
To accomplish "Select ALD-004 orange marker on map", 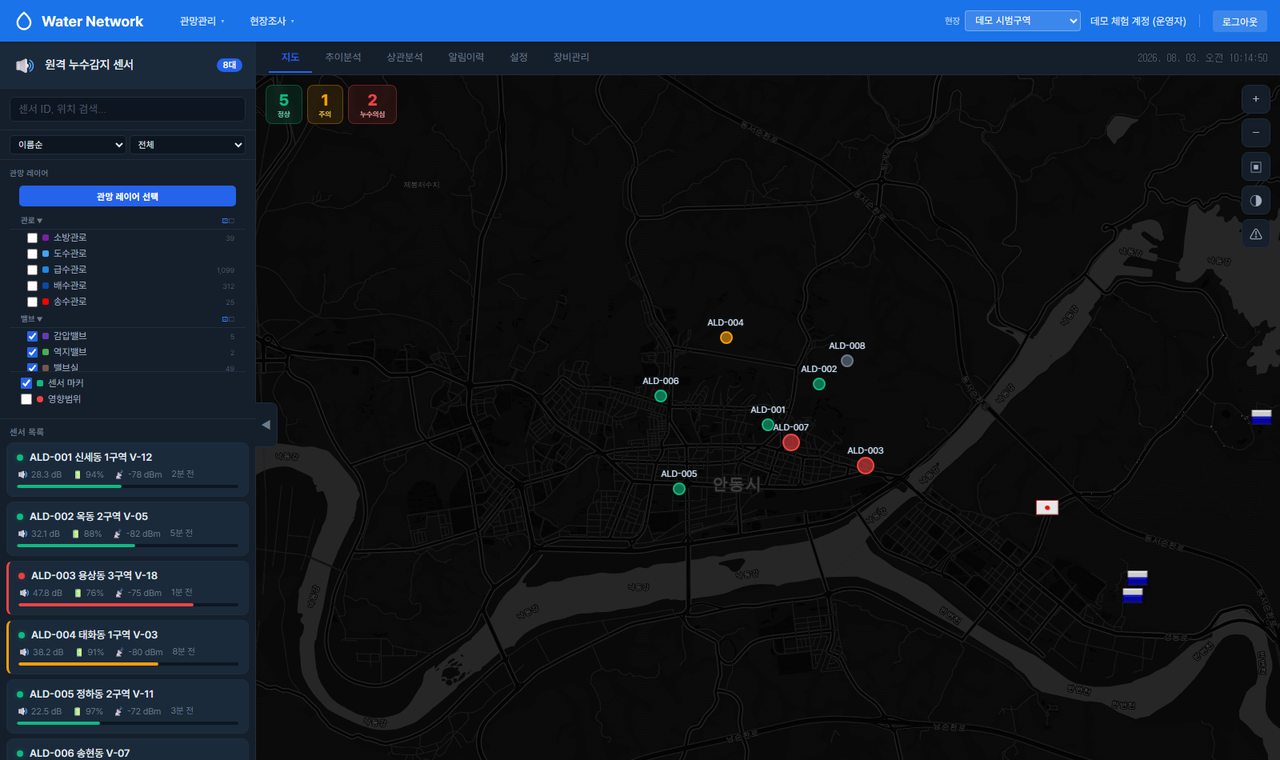I will (726, 338).
